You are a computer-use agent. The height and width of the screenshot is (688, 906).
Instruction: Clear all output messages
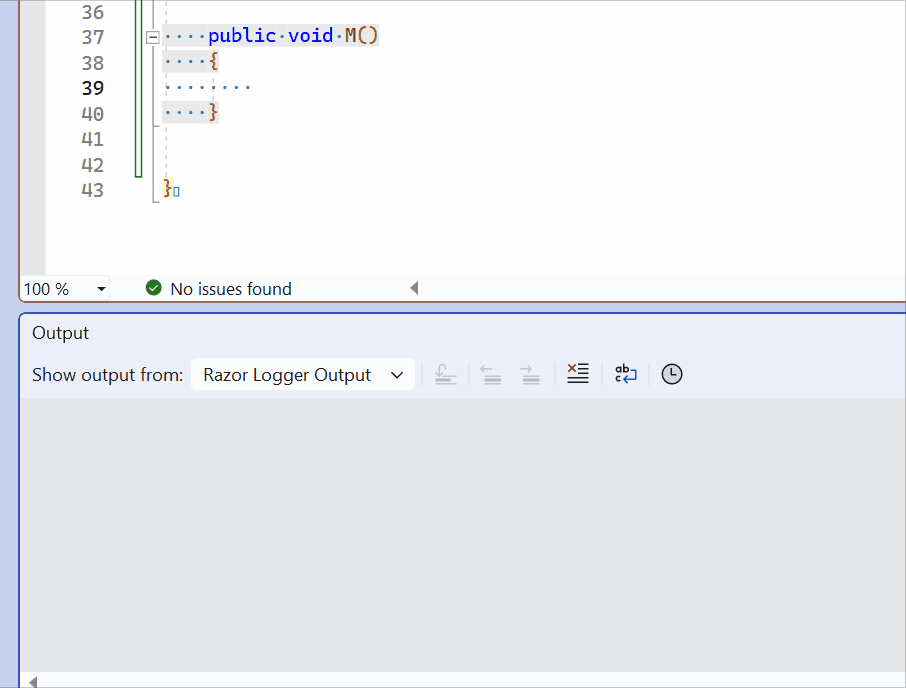click(x=578, y=374)
